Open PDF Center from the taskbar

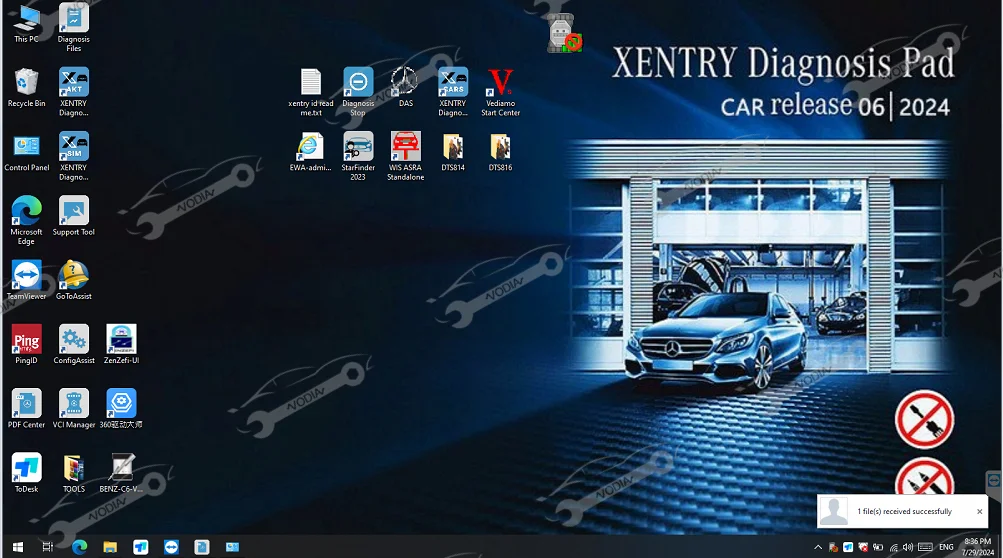coord(202,547)
